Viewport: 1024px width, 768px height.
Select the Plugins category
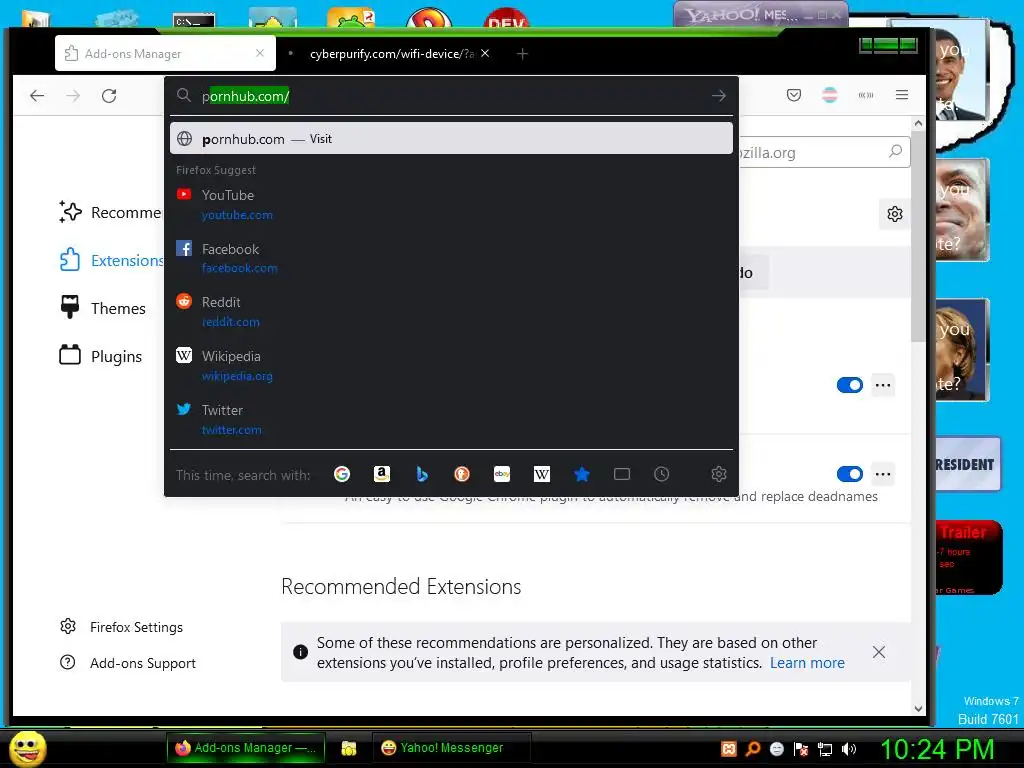(x=101, y=356)
